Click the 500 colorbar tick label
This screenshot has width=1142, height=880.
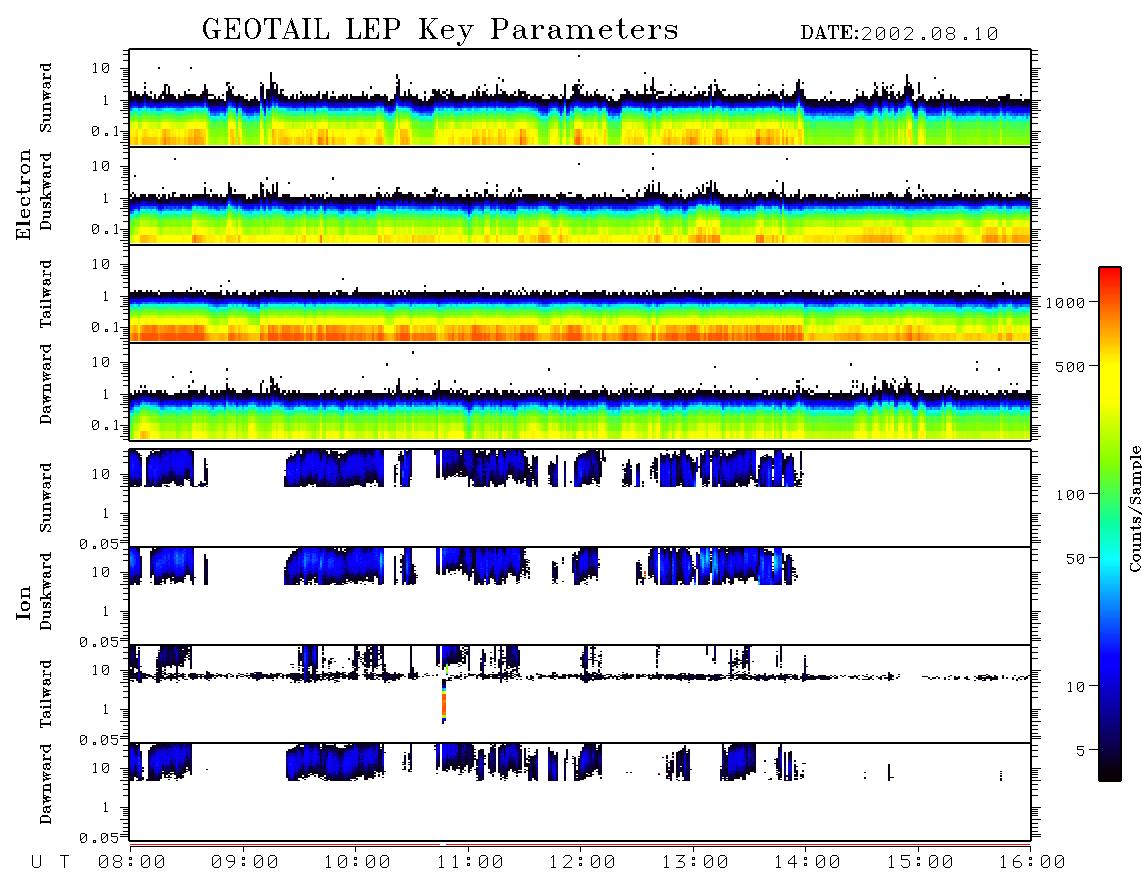click(1070, 366)
